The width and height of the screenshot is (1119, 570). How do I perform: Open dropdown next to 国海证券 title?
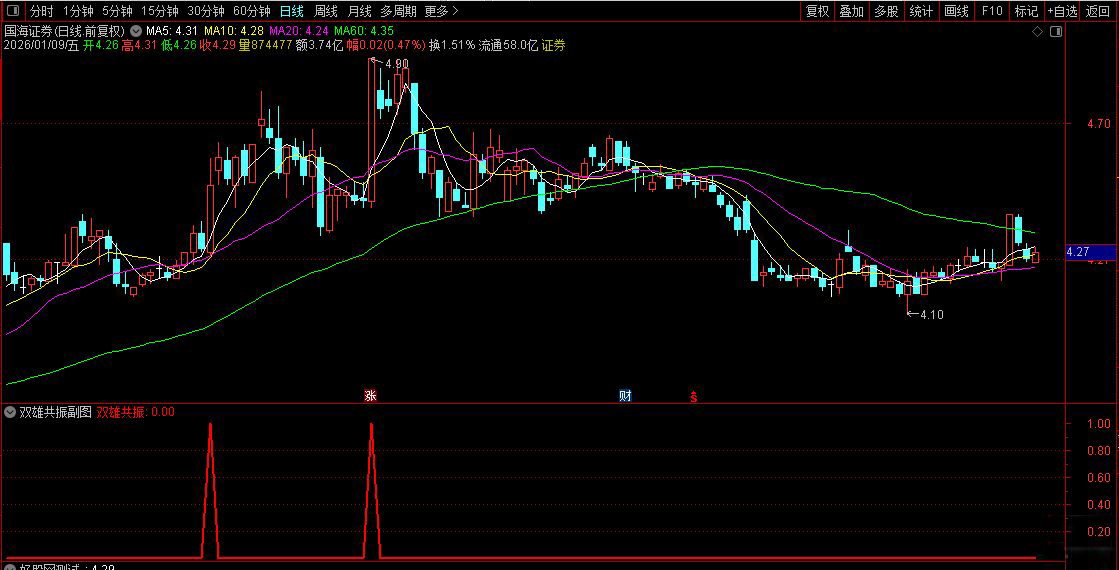click(136, 31)
